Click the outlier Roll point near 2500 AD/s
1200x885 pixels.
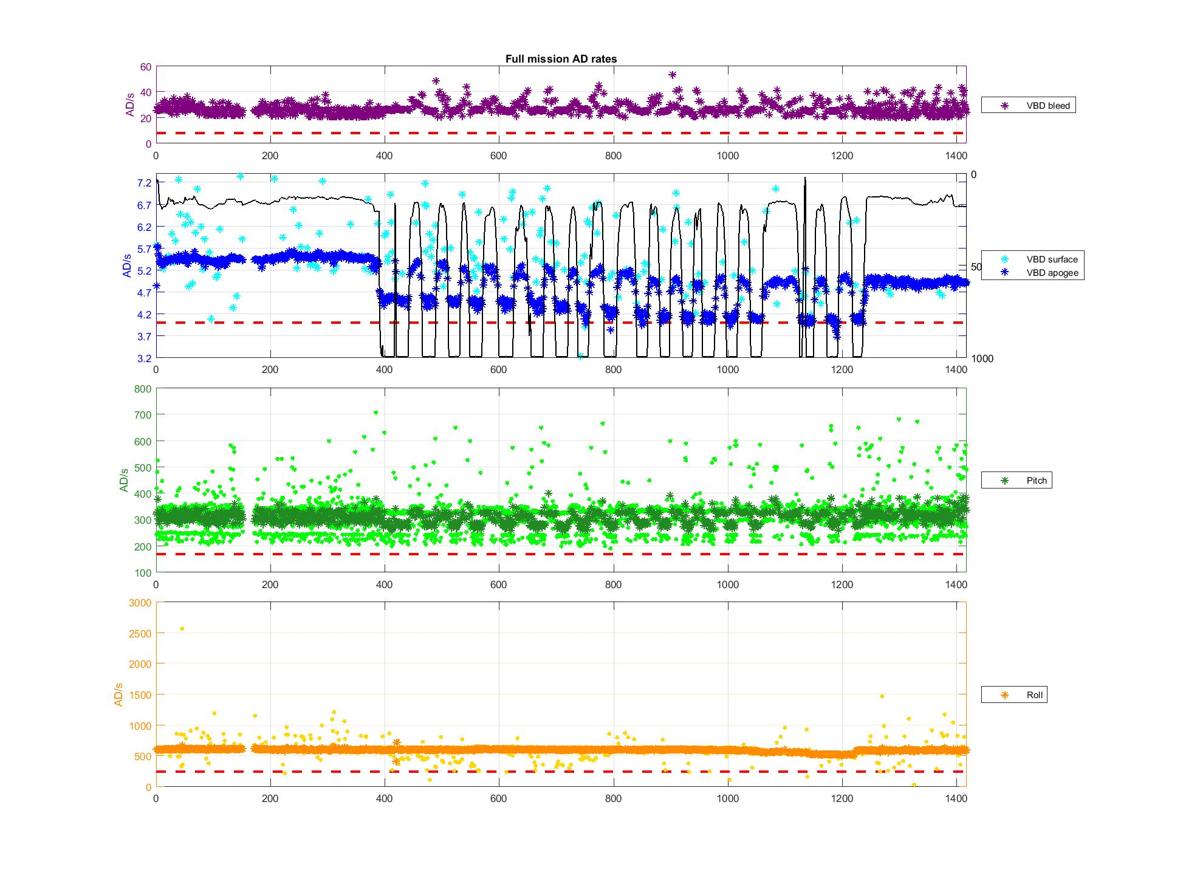(x=181, y=629)
